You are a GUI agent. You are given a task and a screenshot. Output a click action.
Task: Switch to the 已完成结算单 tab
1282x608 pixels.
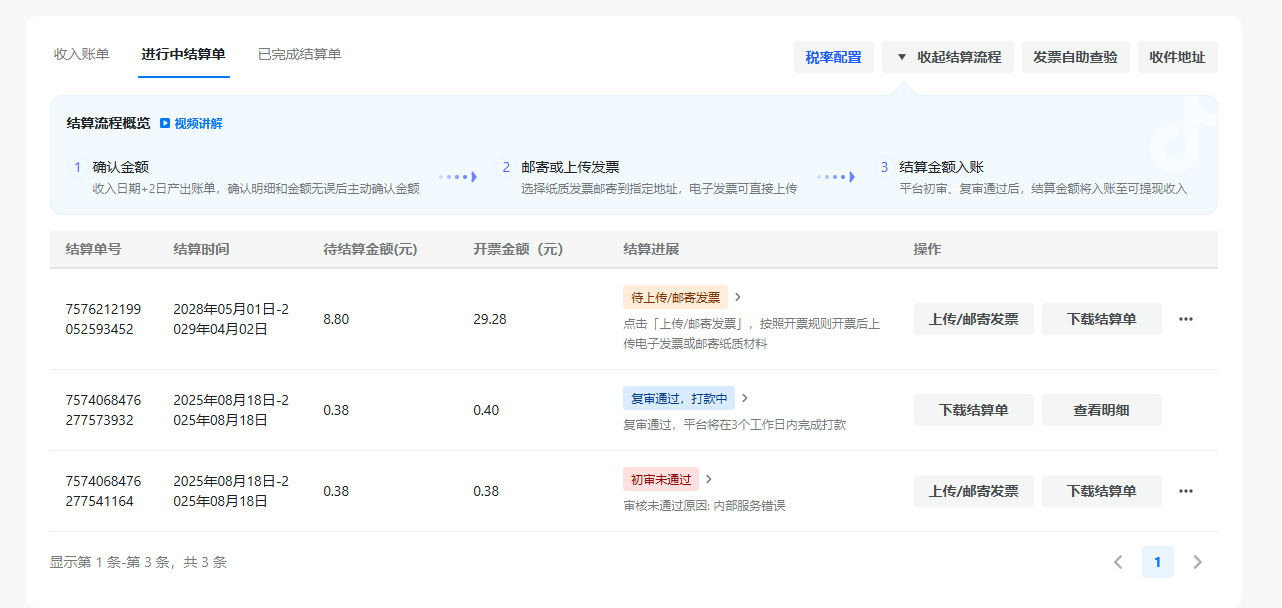pyautogui.click(x=299, y=54)
